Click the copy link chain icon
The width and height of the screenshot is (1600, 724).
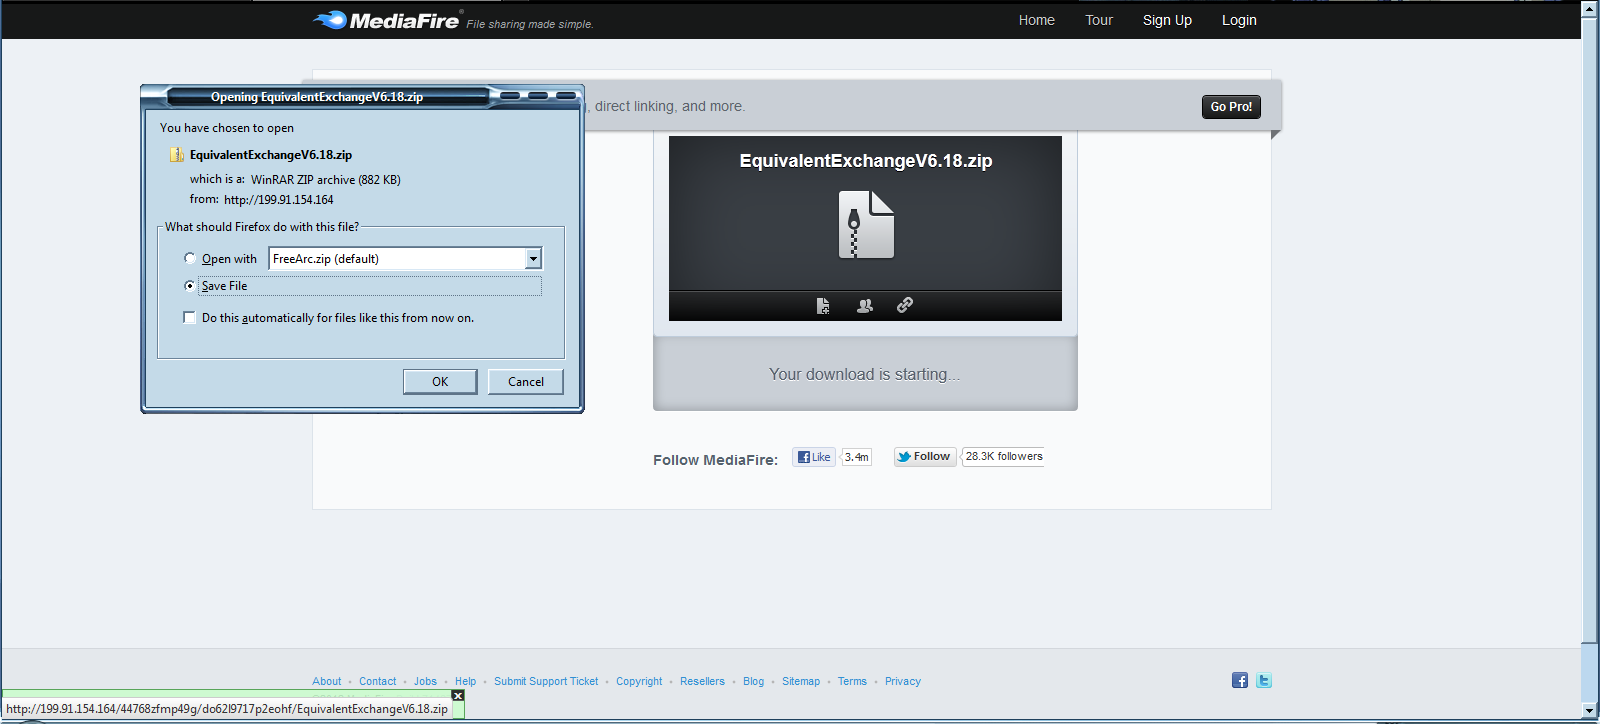pos(905,305)
